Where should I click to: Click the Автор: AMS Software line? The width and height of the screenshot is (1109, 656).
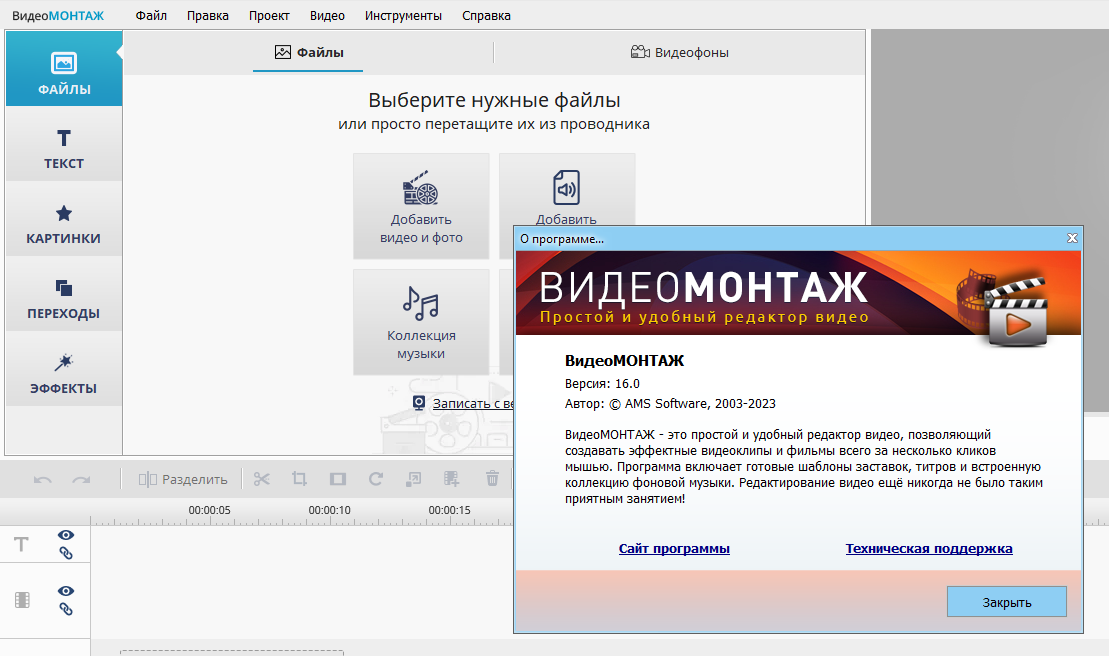[x=670, y=404]
